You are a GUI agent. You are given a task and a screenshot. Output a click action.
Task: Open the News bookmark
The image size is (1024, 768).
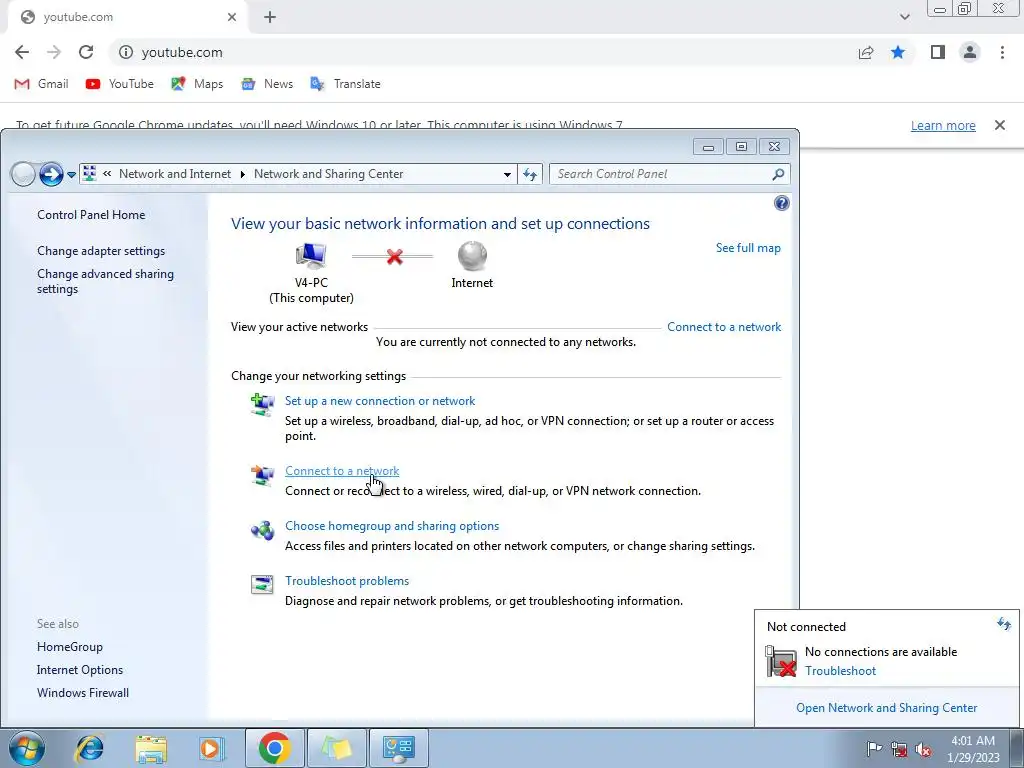[266, 84]
